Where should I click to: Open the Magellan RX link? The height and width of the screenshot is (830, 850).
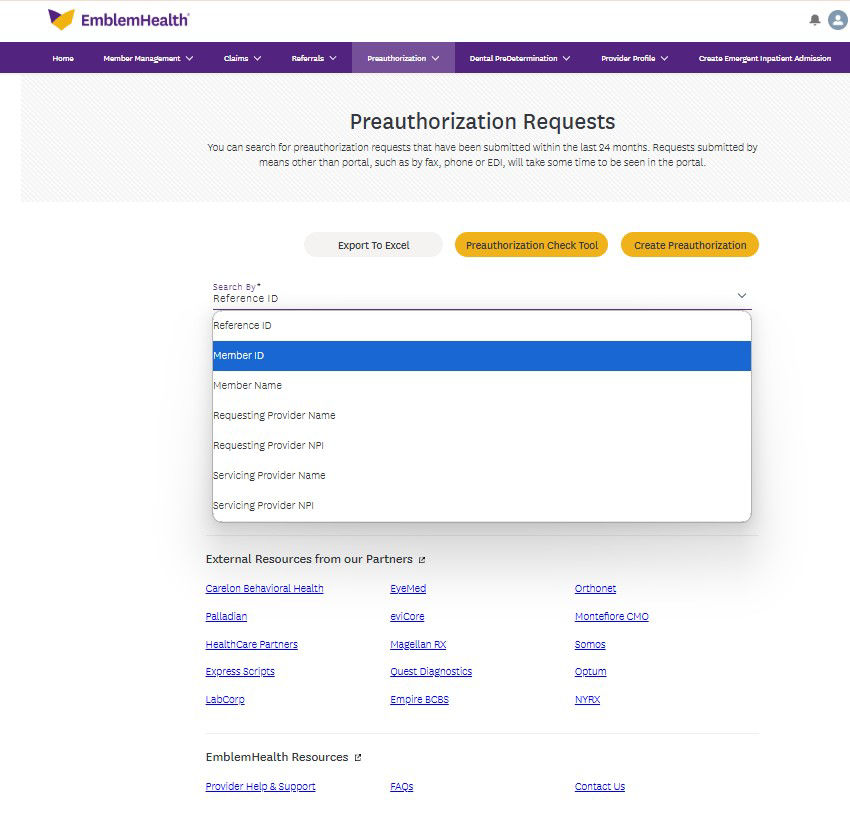coord(418,645)
